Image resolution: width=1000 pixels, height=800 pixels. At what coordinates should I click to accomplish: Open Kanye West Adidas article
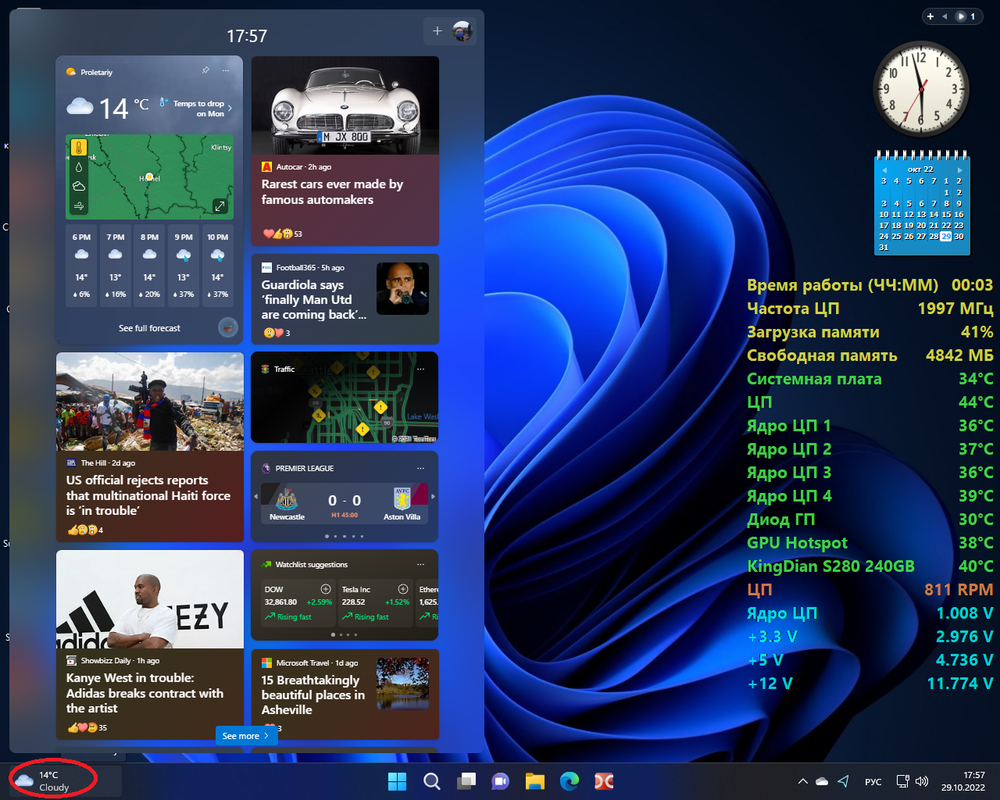pyautogui.click(x=150, y=644)
